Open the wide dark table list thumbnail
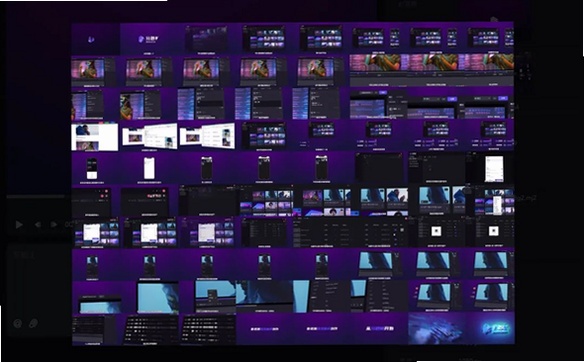584x362 pixels. pos(349,233)
